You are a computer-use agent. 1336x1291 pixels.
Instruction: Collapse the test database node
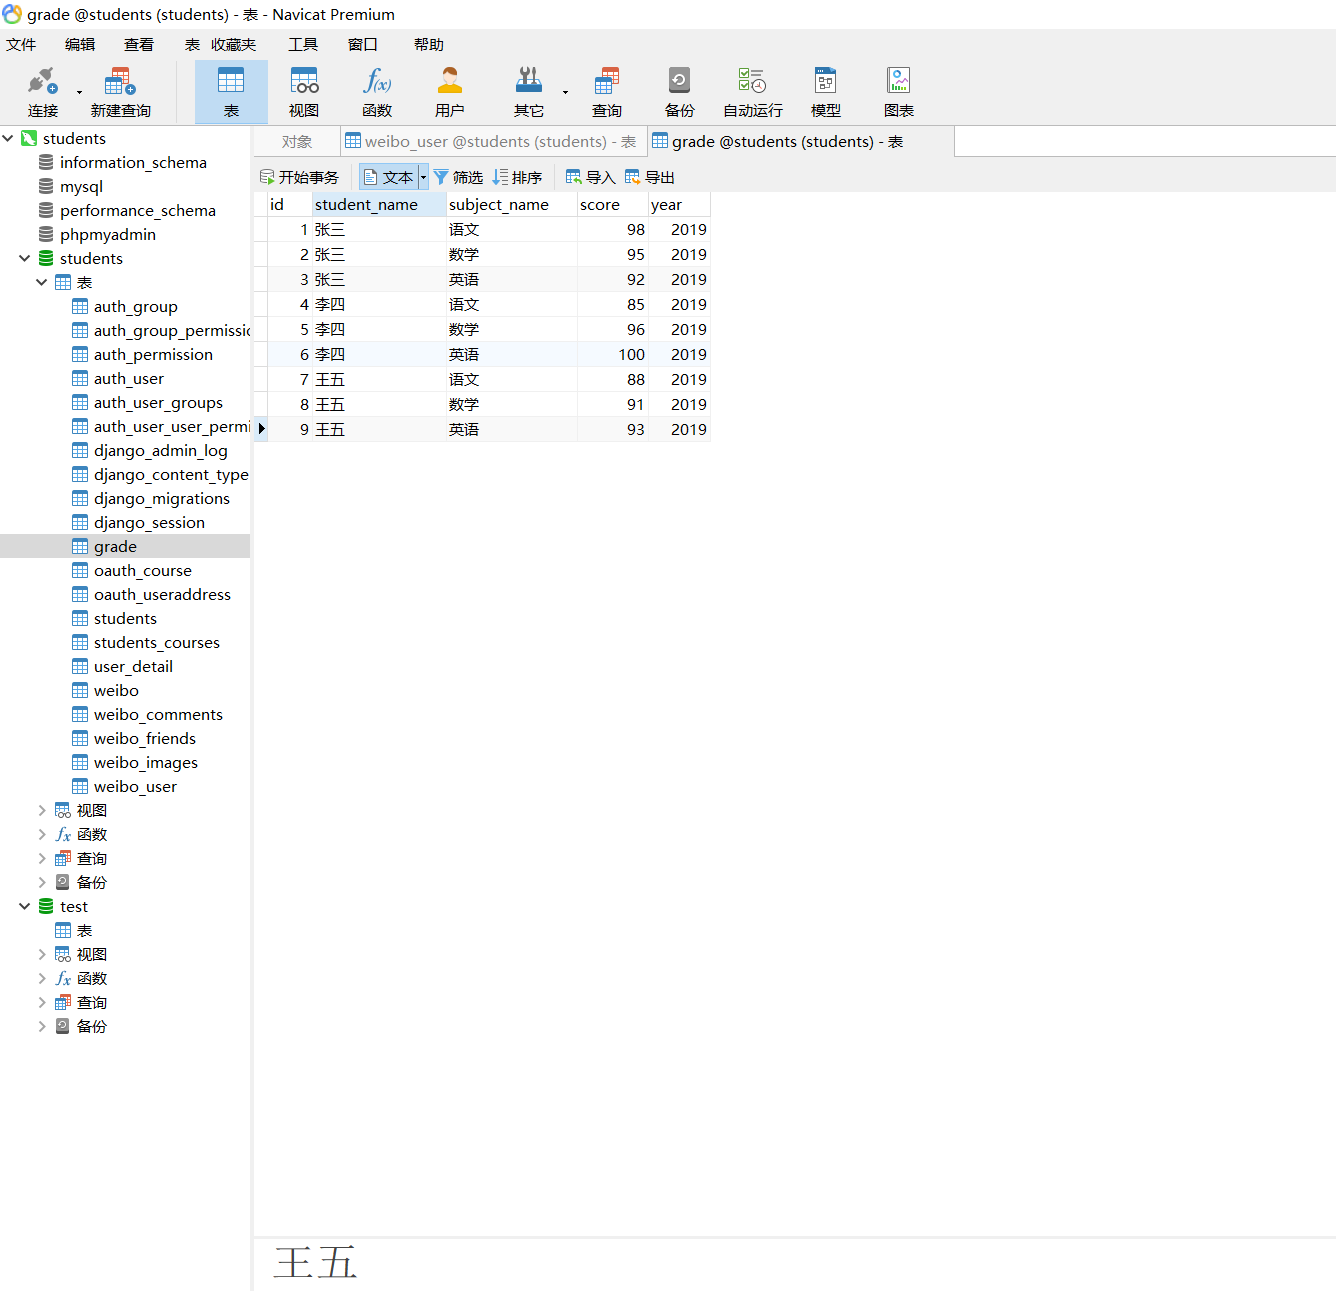25,906
